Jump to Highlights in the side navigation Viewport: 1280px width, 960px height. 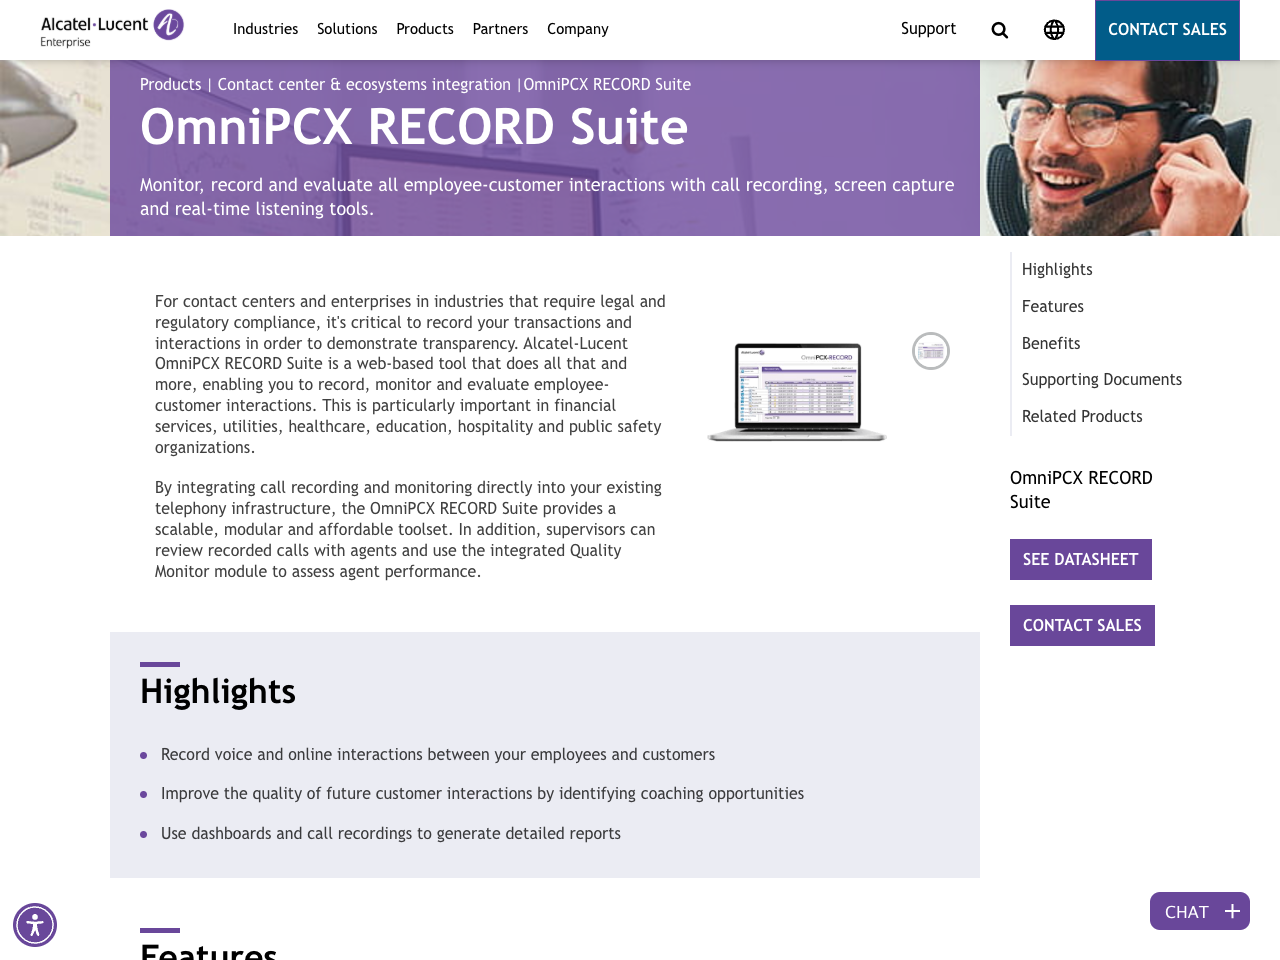pos(1057,270)
